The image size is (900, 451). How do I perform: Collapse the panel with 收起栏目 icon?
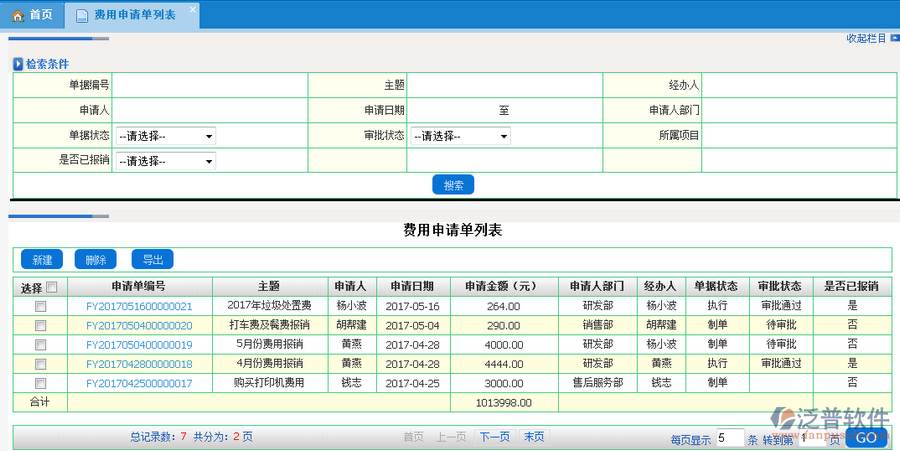coord(892,38)
